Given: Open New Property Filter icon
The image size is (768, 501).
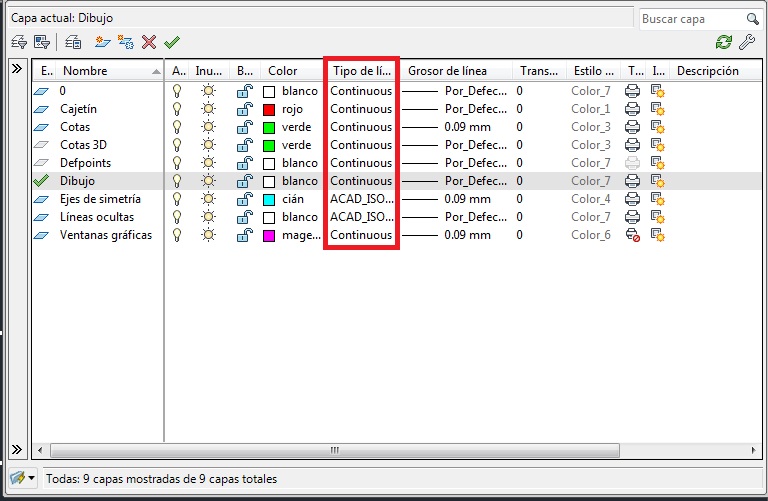Looking at the screenshot, I should point(19,43).
